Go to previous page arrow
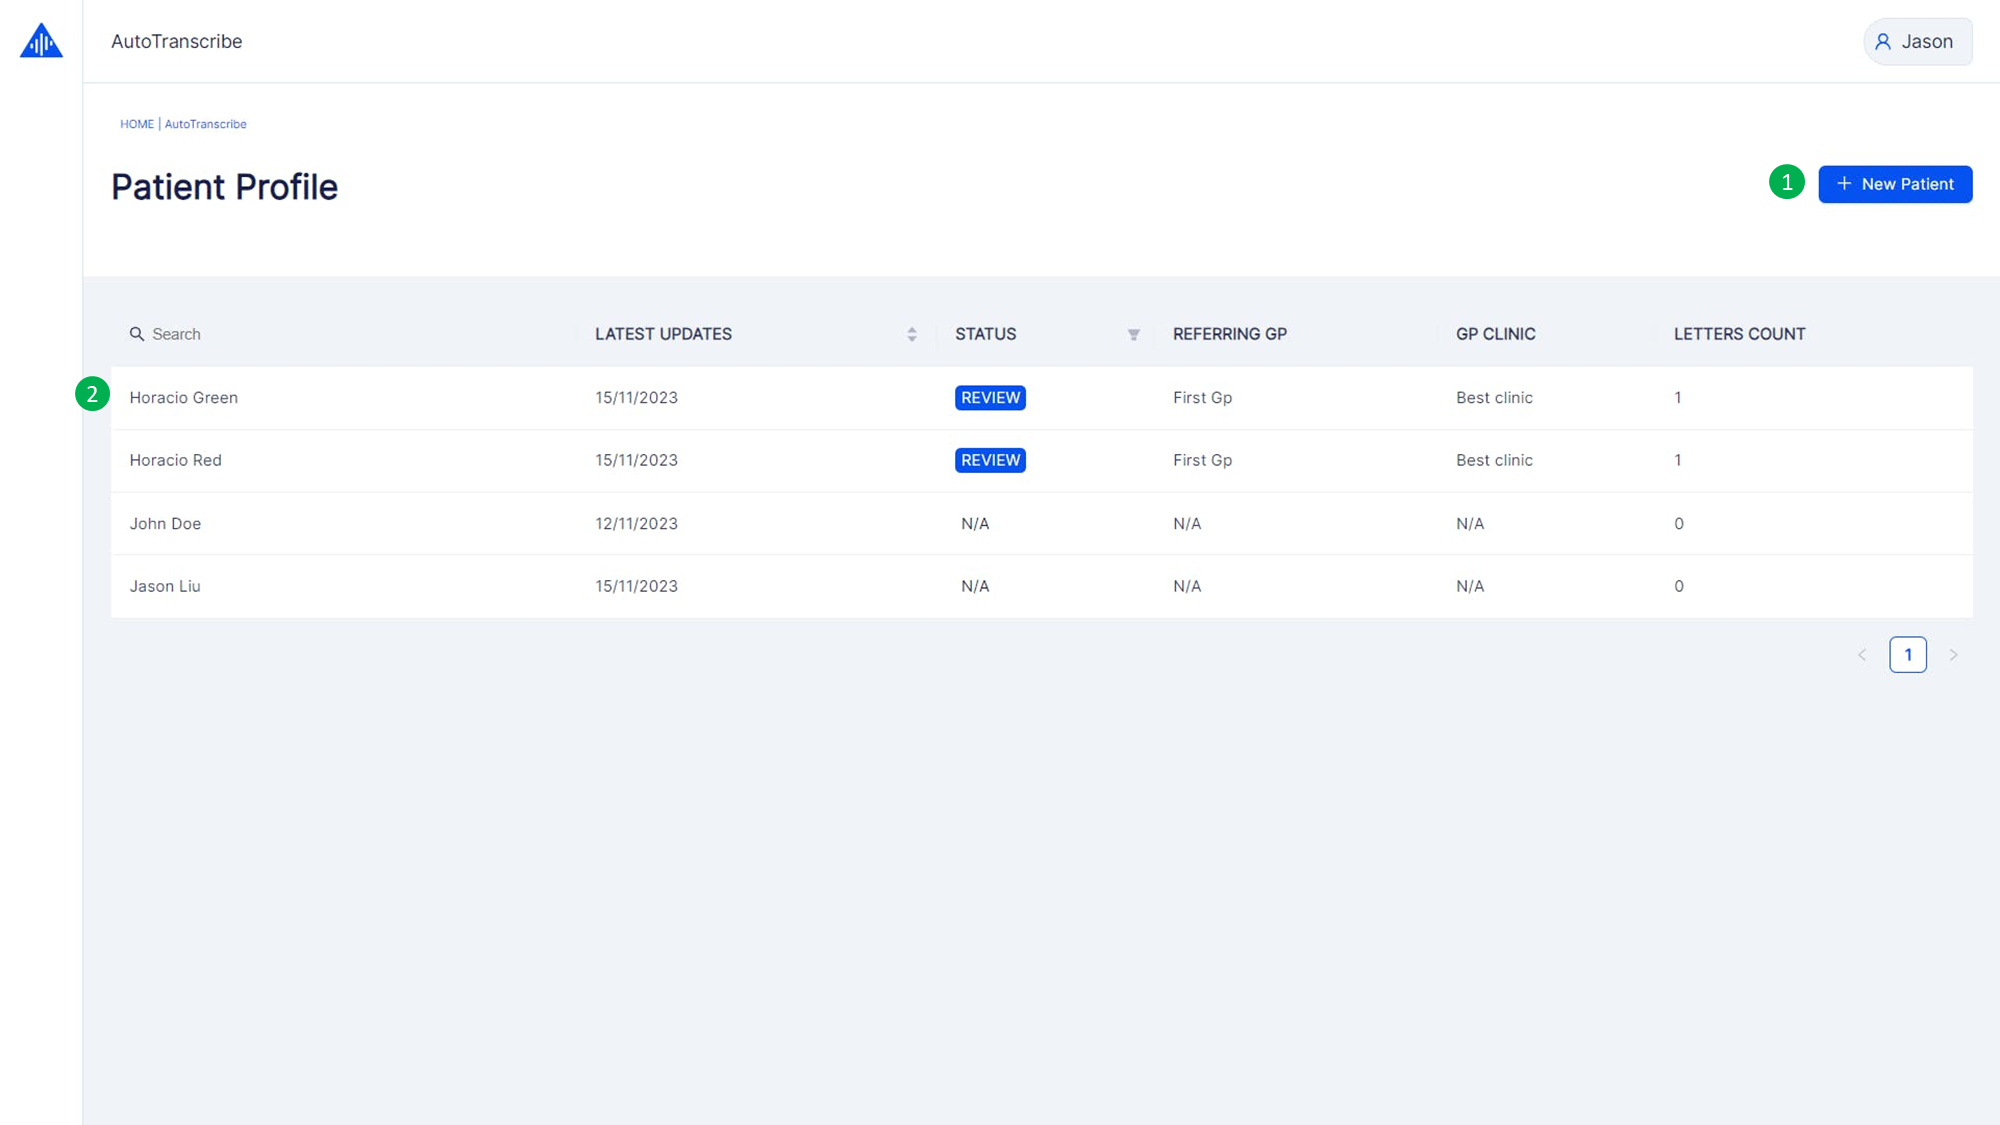 [x=1861, y=655]
